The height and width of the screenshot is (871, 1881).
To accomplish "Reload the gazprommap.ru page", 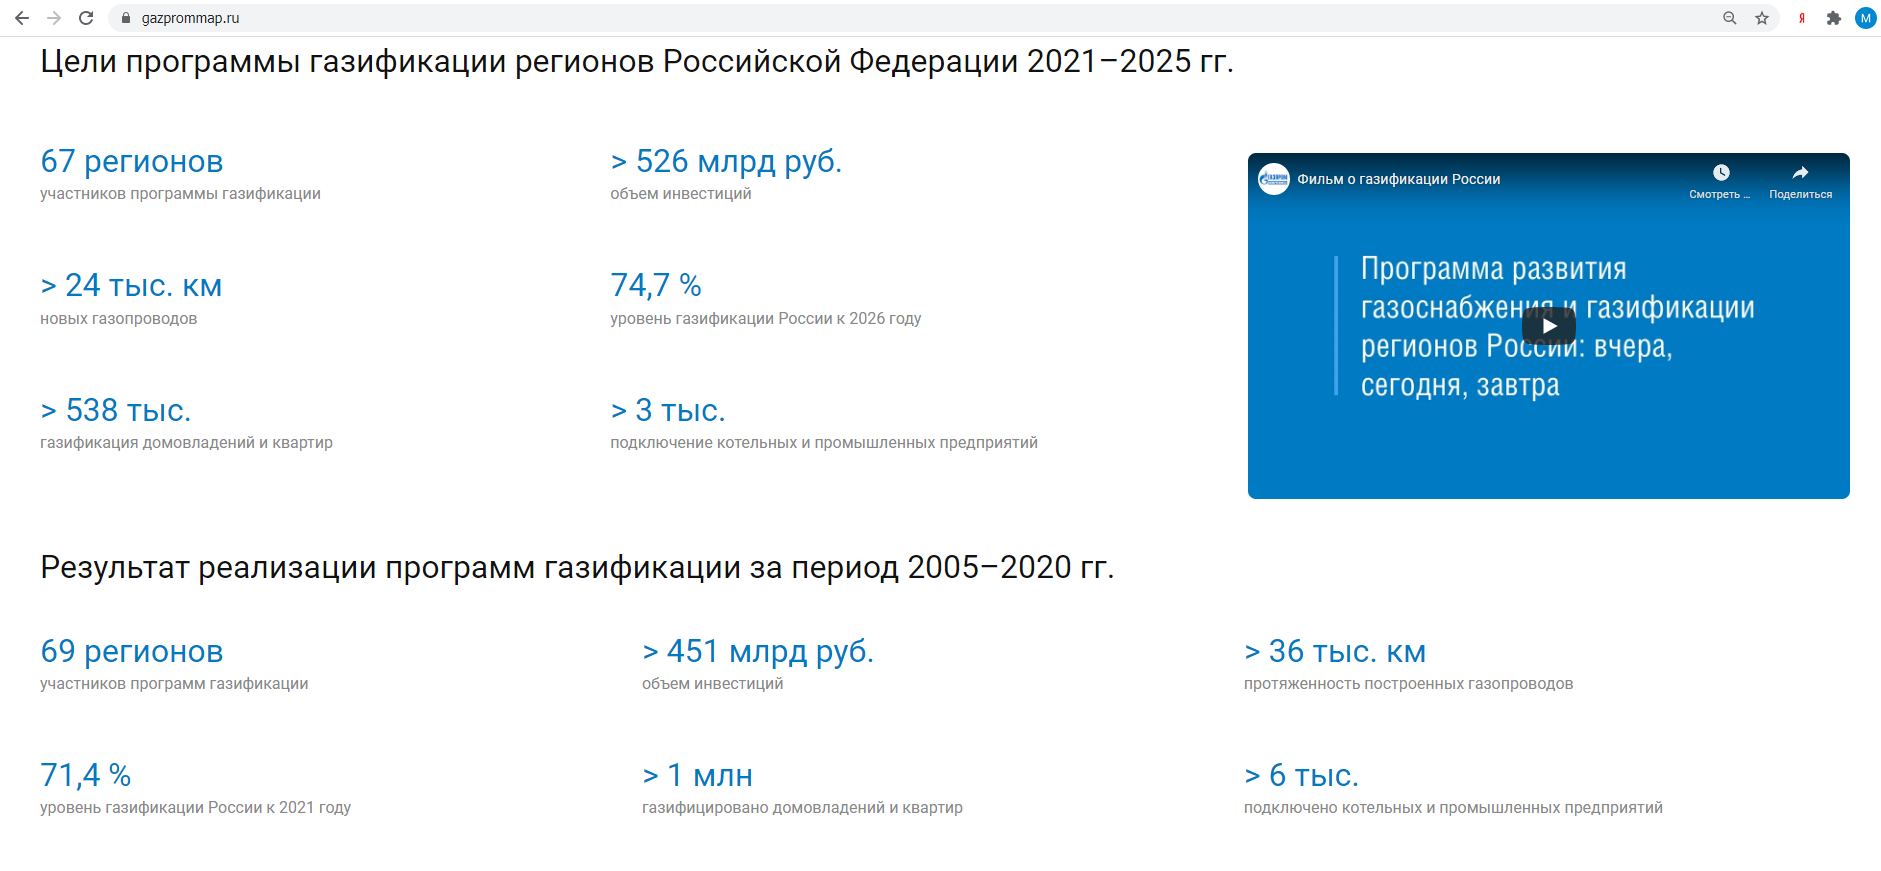I will (x=86, y=18).
